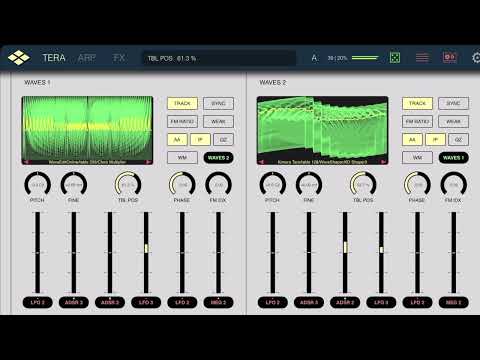Click Waves 1 slider above PITCH's LFO 2 source
The width and height of the screenshot is (480, 360).
pyautogui.click(x=37, y=252)
